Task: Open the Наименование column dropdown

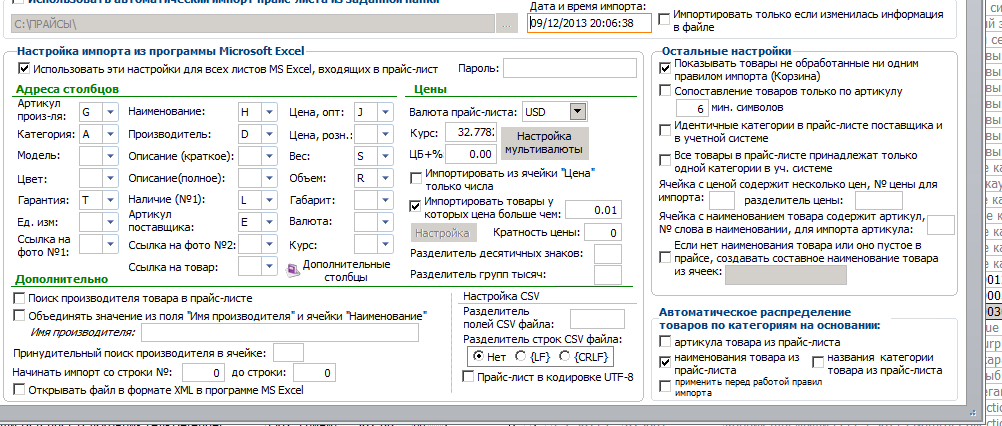Action: click(x=270, y=112)
